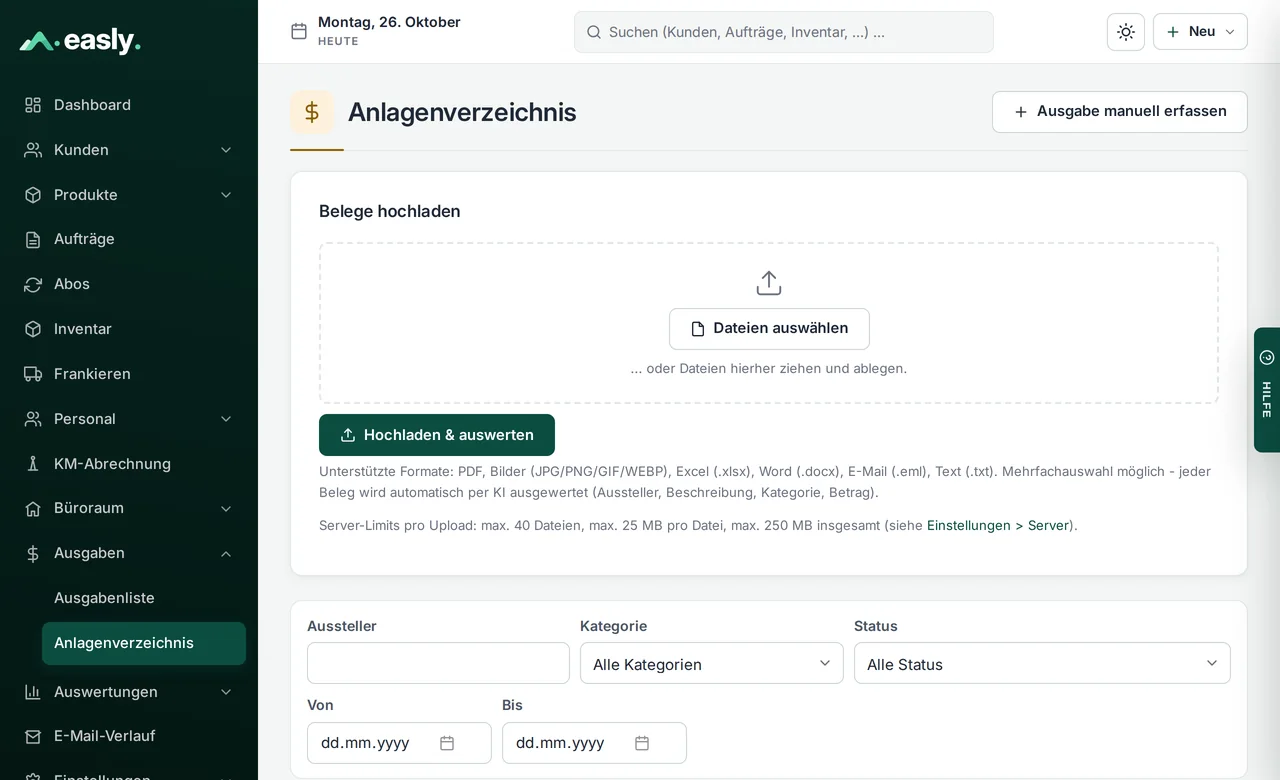Open the Von date picker calendar icon

point(447,743)
